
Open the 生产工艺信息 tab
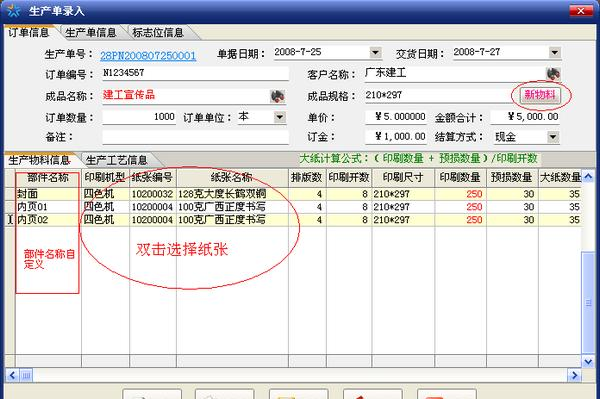pos(116,160)
